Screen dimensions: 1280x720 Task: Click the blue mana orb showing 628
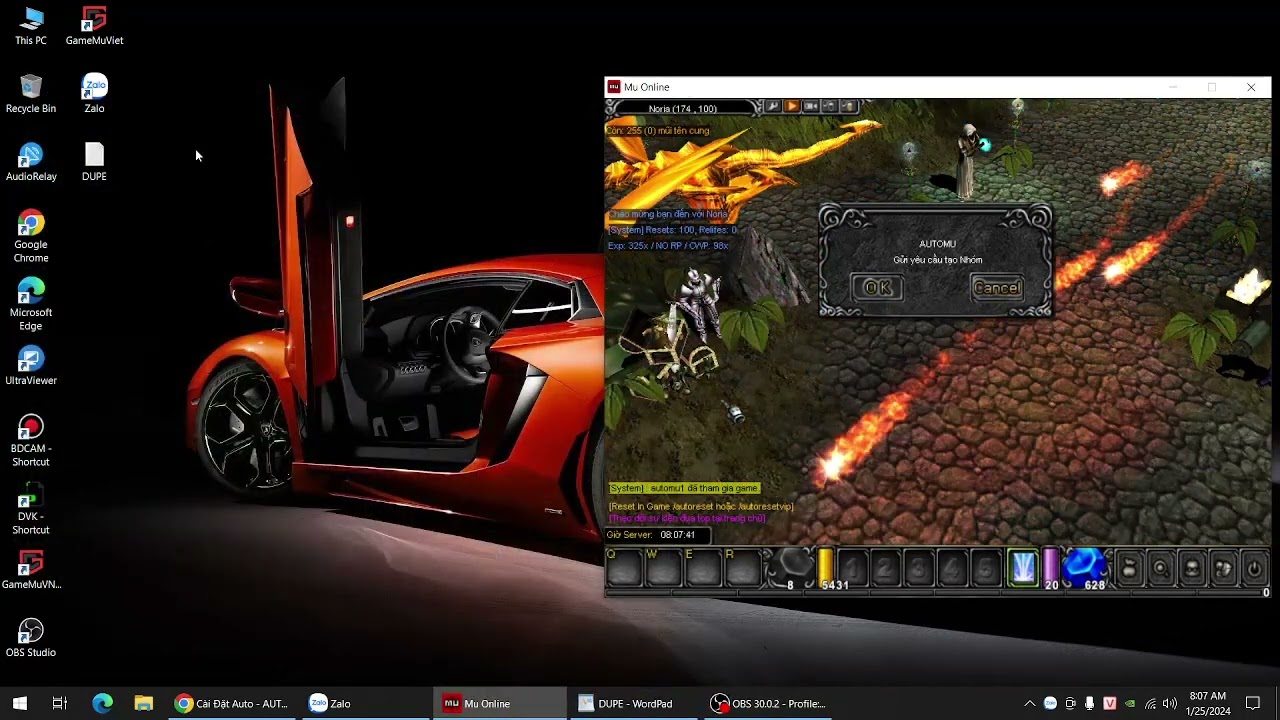pos(1086,568)
